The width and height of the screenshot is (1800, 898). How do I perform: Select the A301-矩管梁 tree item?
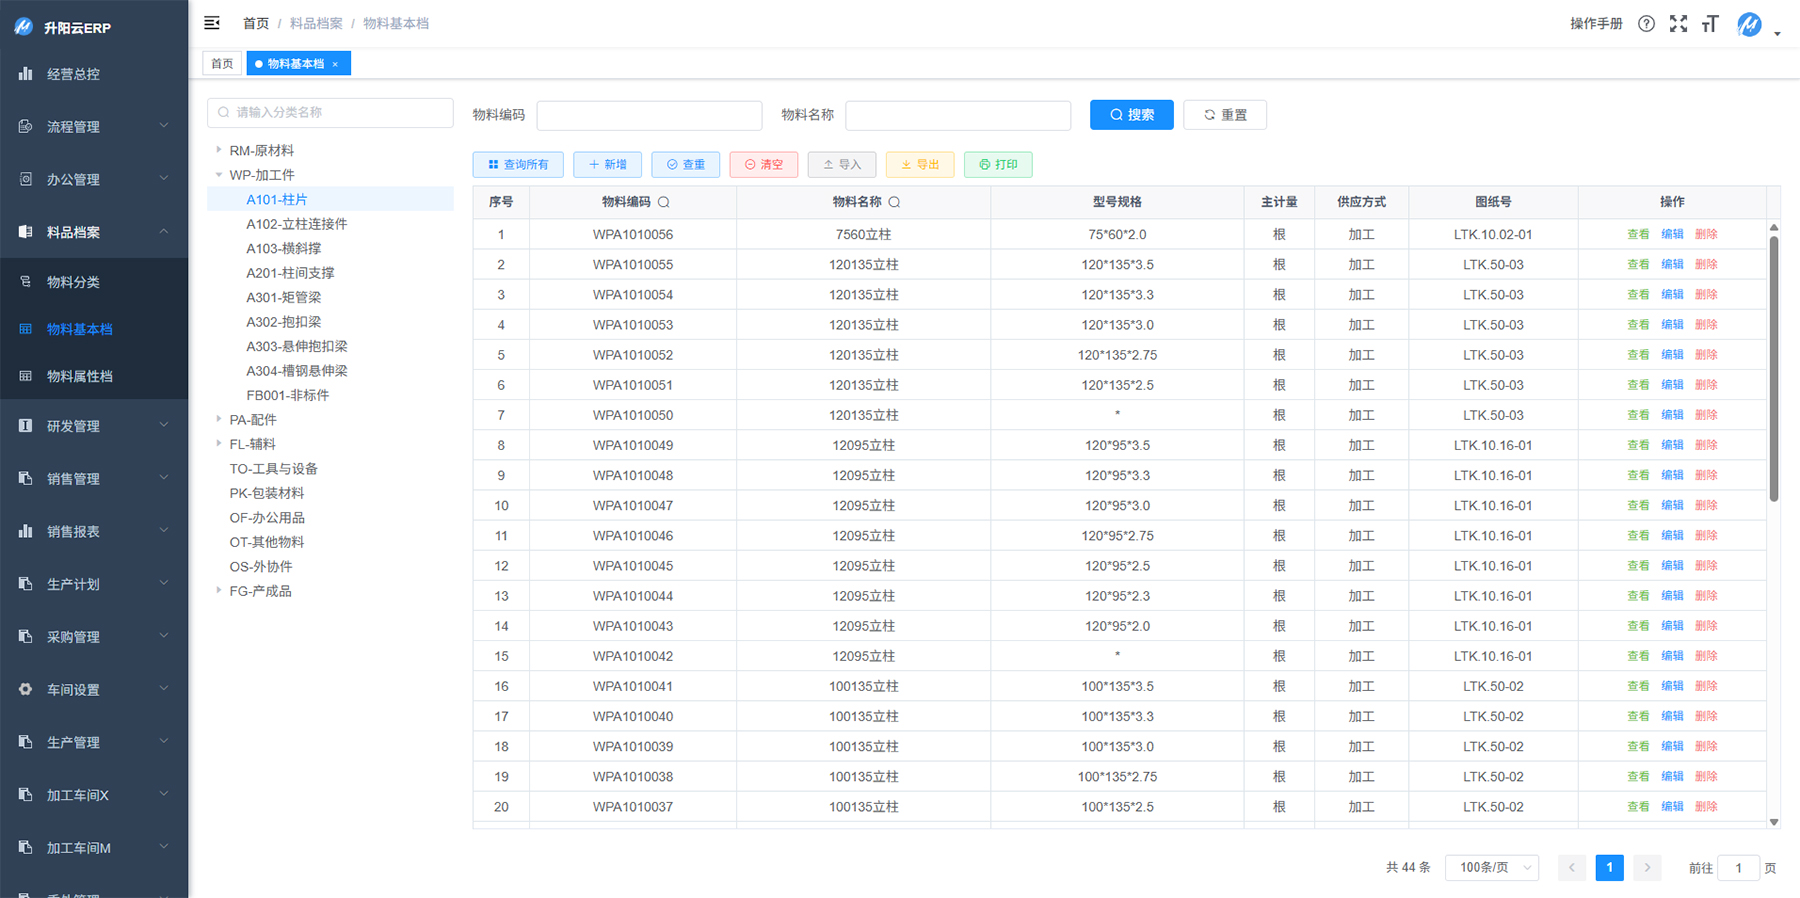284,297
